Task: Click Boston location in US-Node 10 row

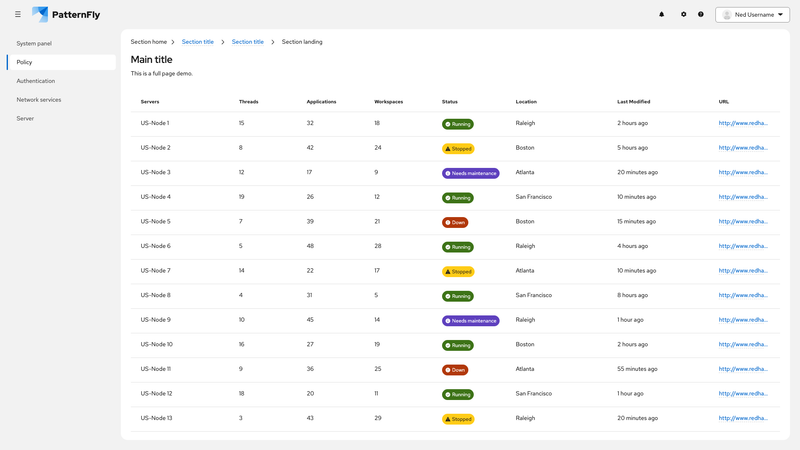Action: click(525, 344)
